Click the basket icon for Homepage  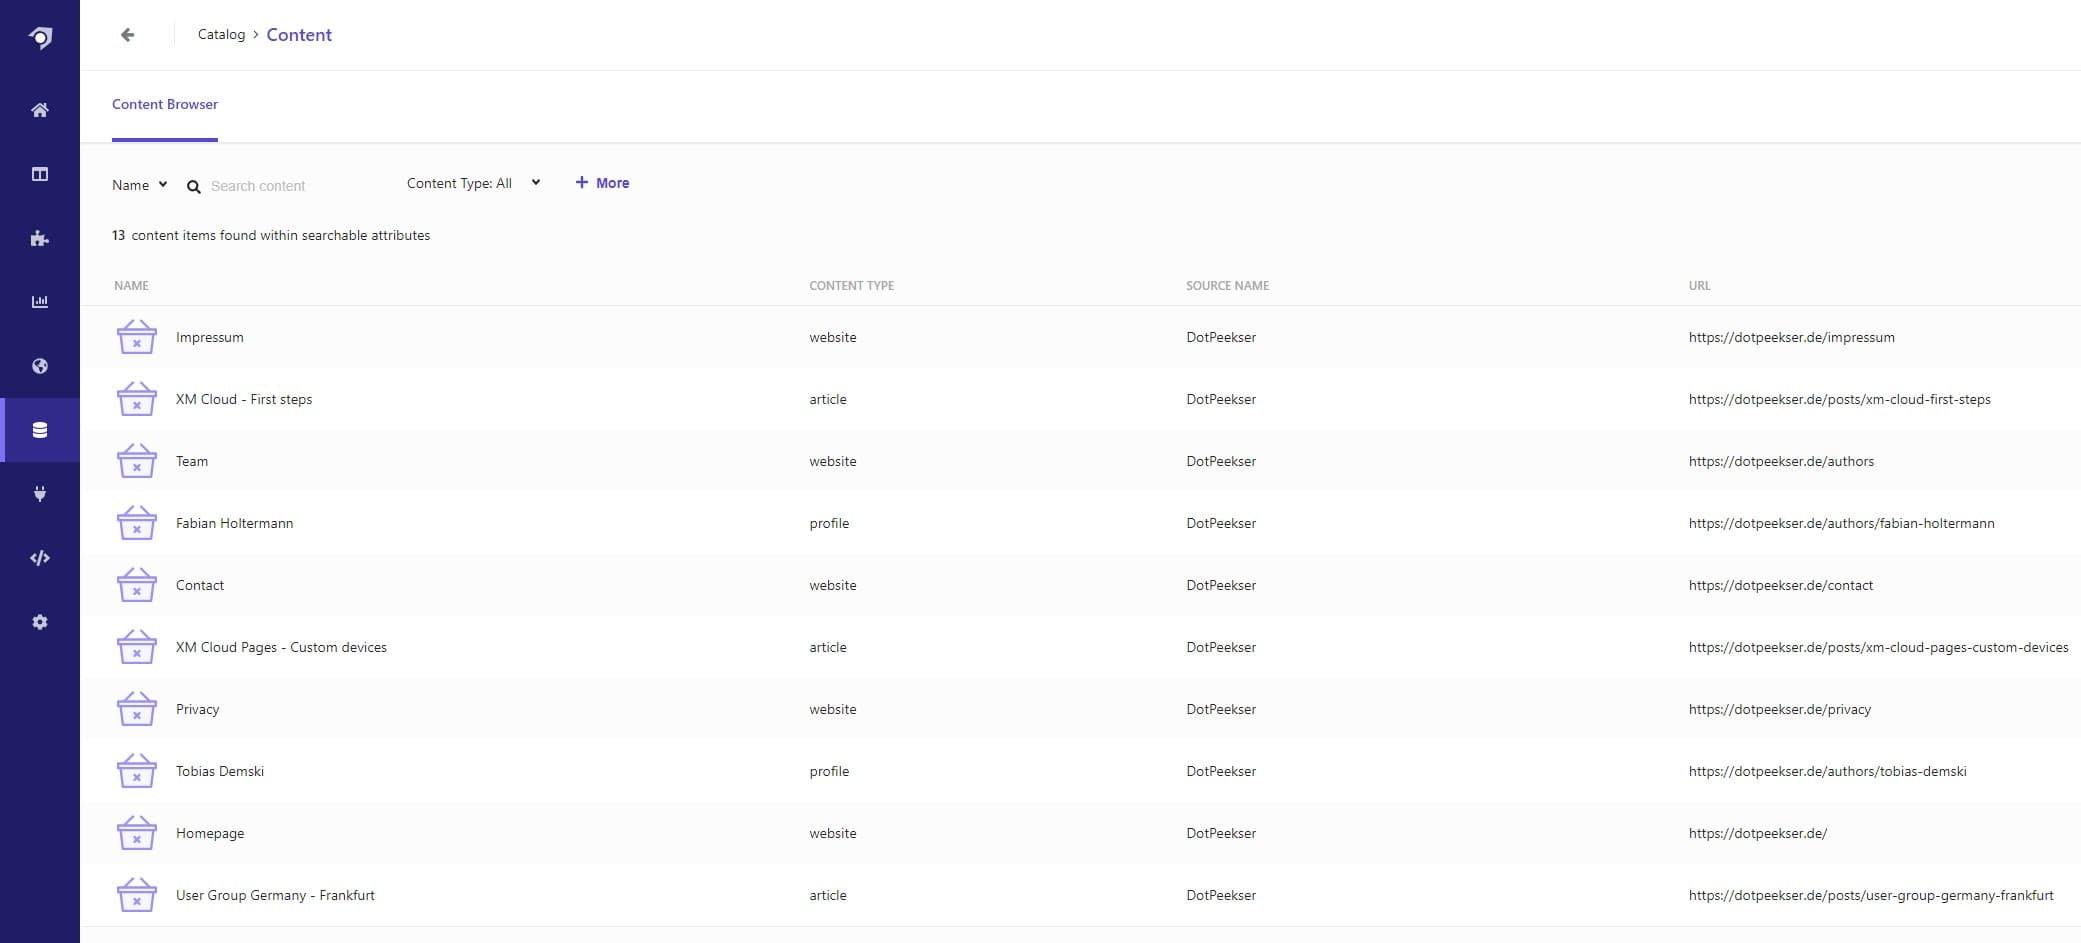137,833
